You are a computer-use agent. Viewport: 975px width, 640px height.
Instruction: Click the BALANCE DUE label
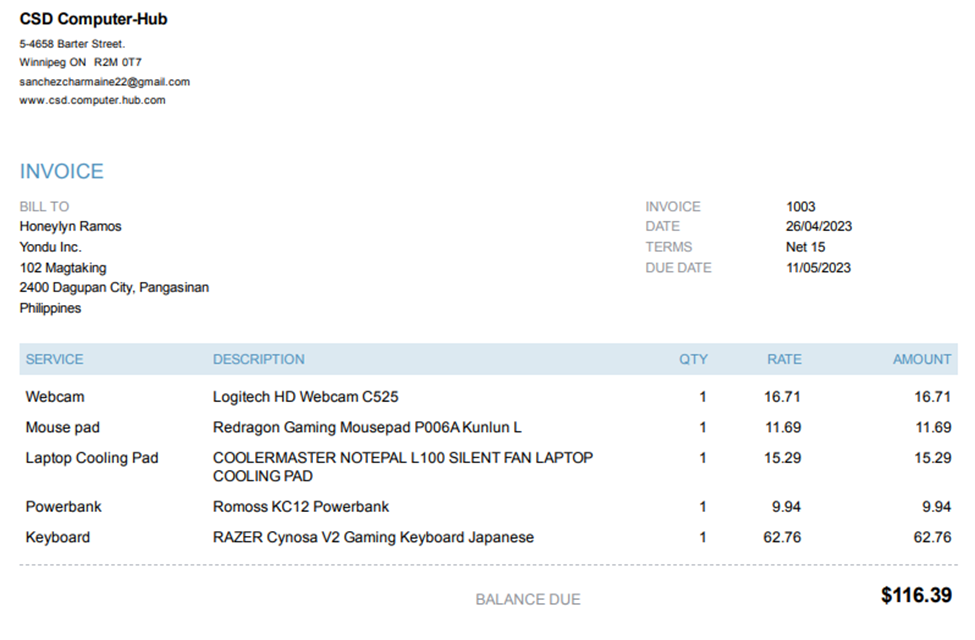click(x=528, y=600)
